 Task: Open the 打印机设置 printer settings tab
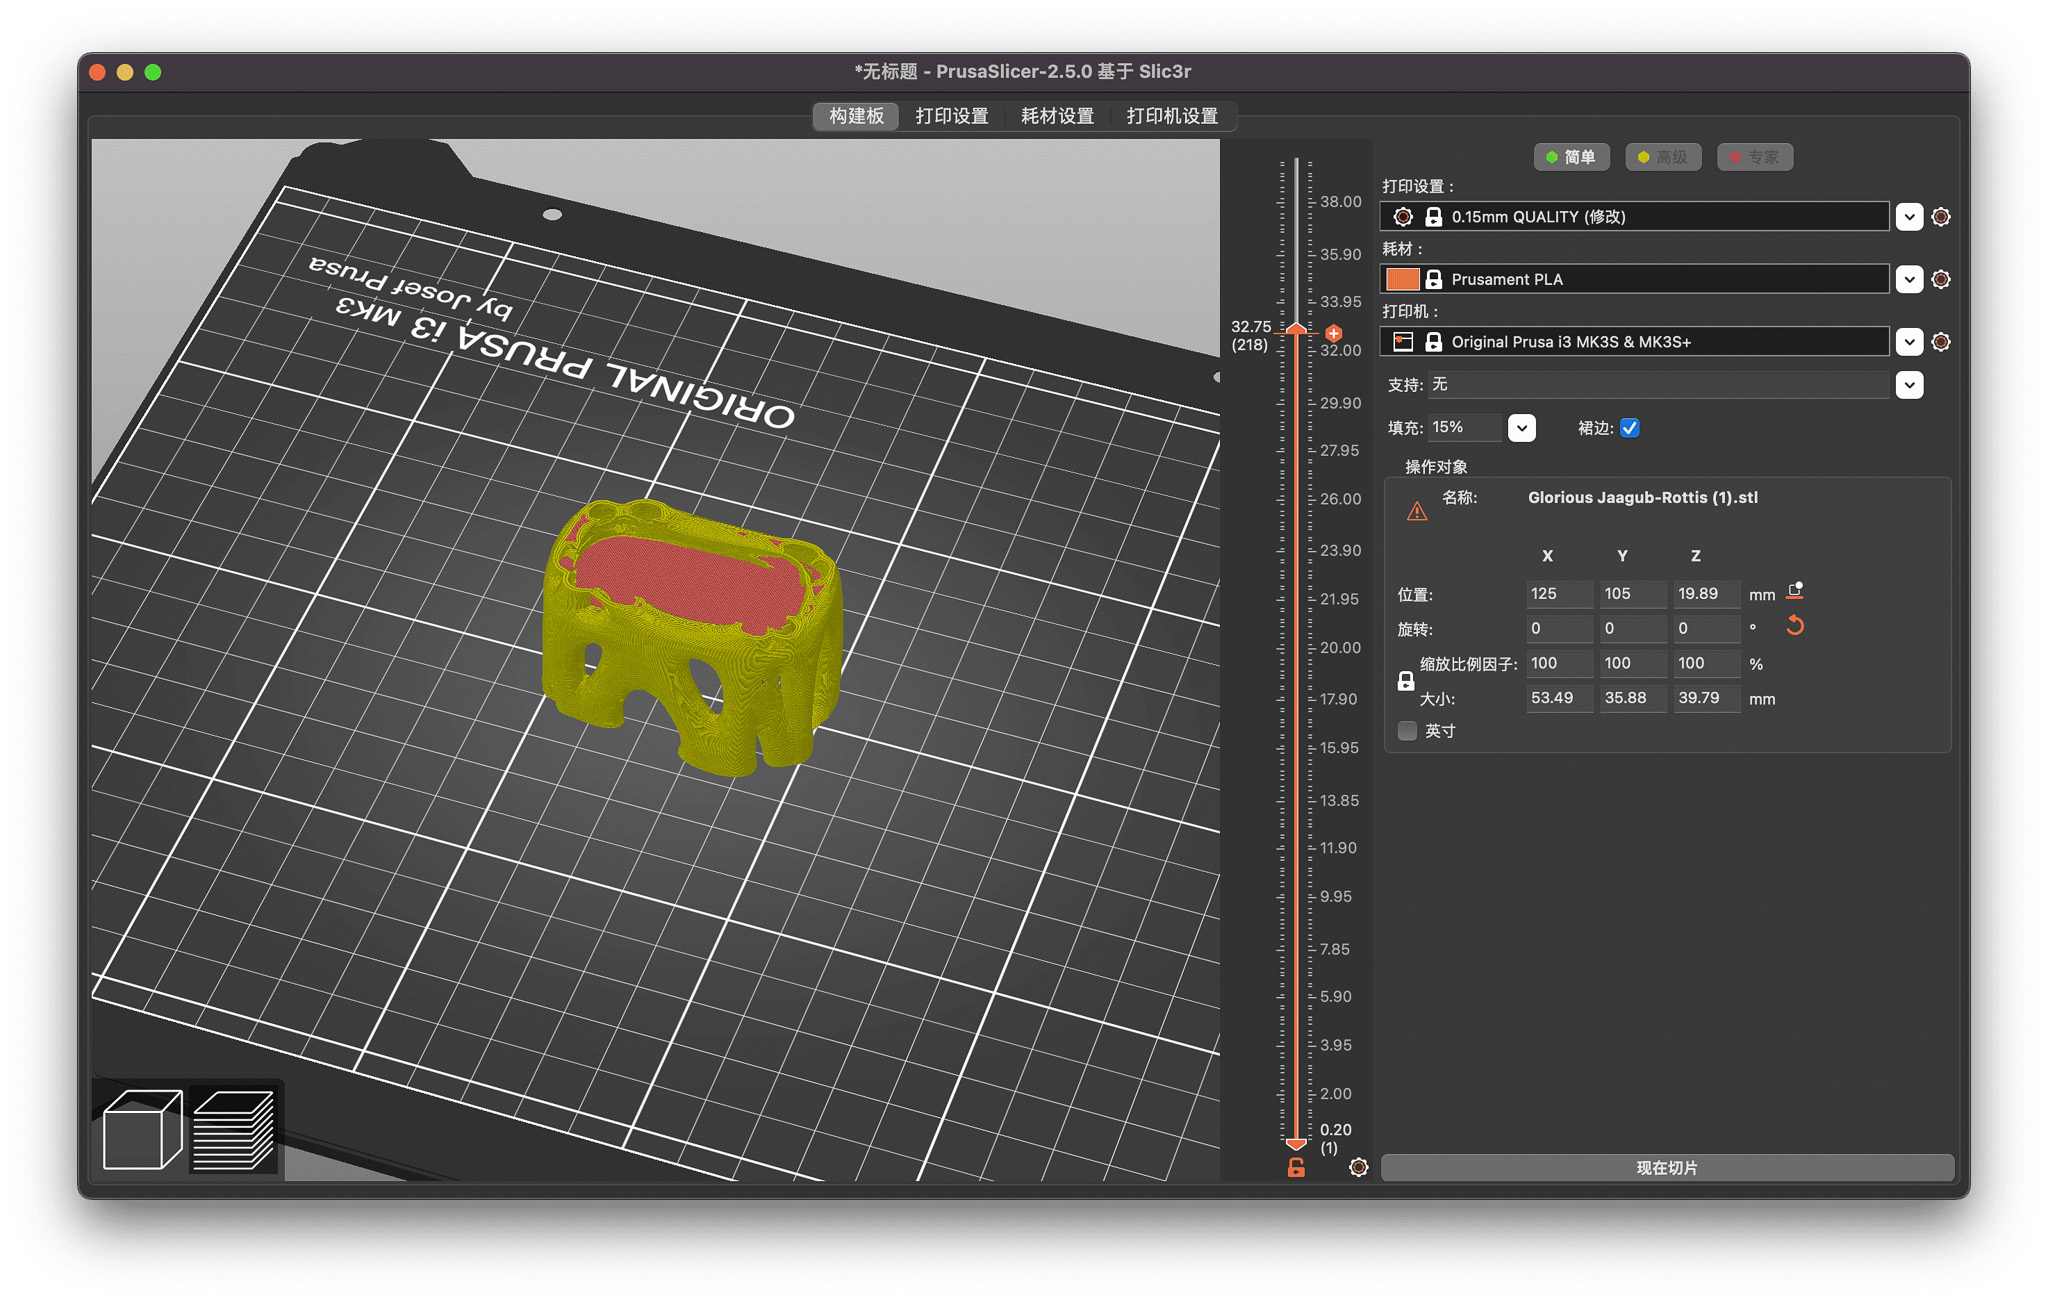point(1172,116)
